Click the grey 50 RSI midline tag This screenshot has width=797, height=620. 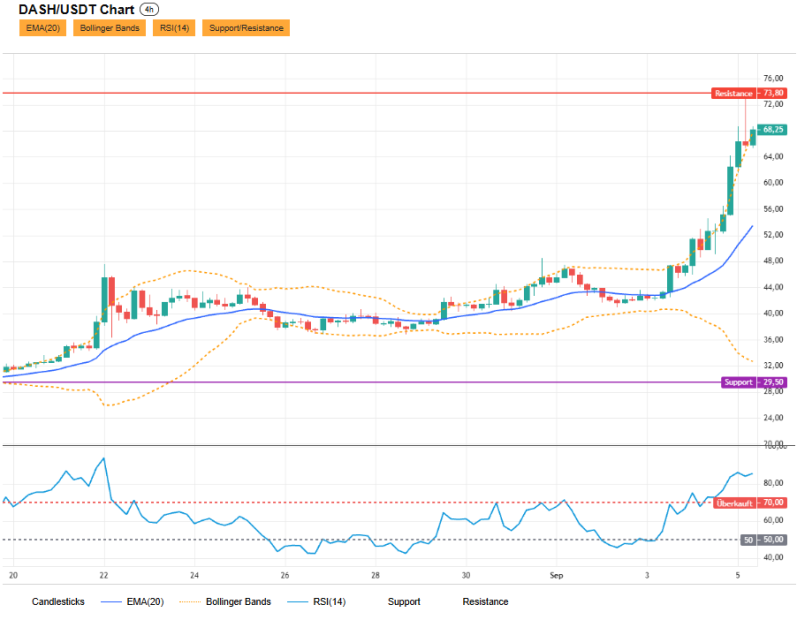coord(748,540)
